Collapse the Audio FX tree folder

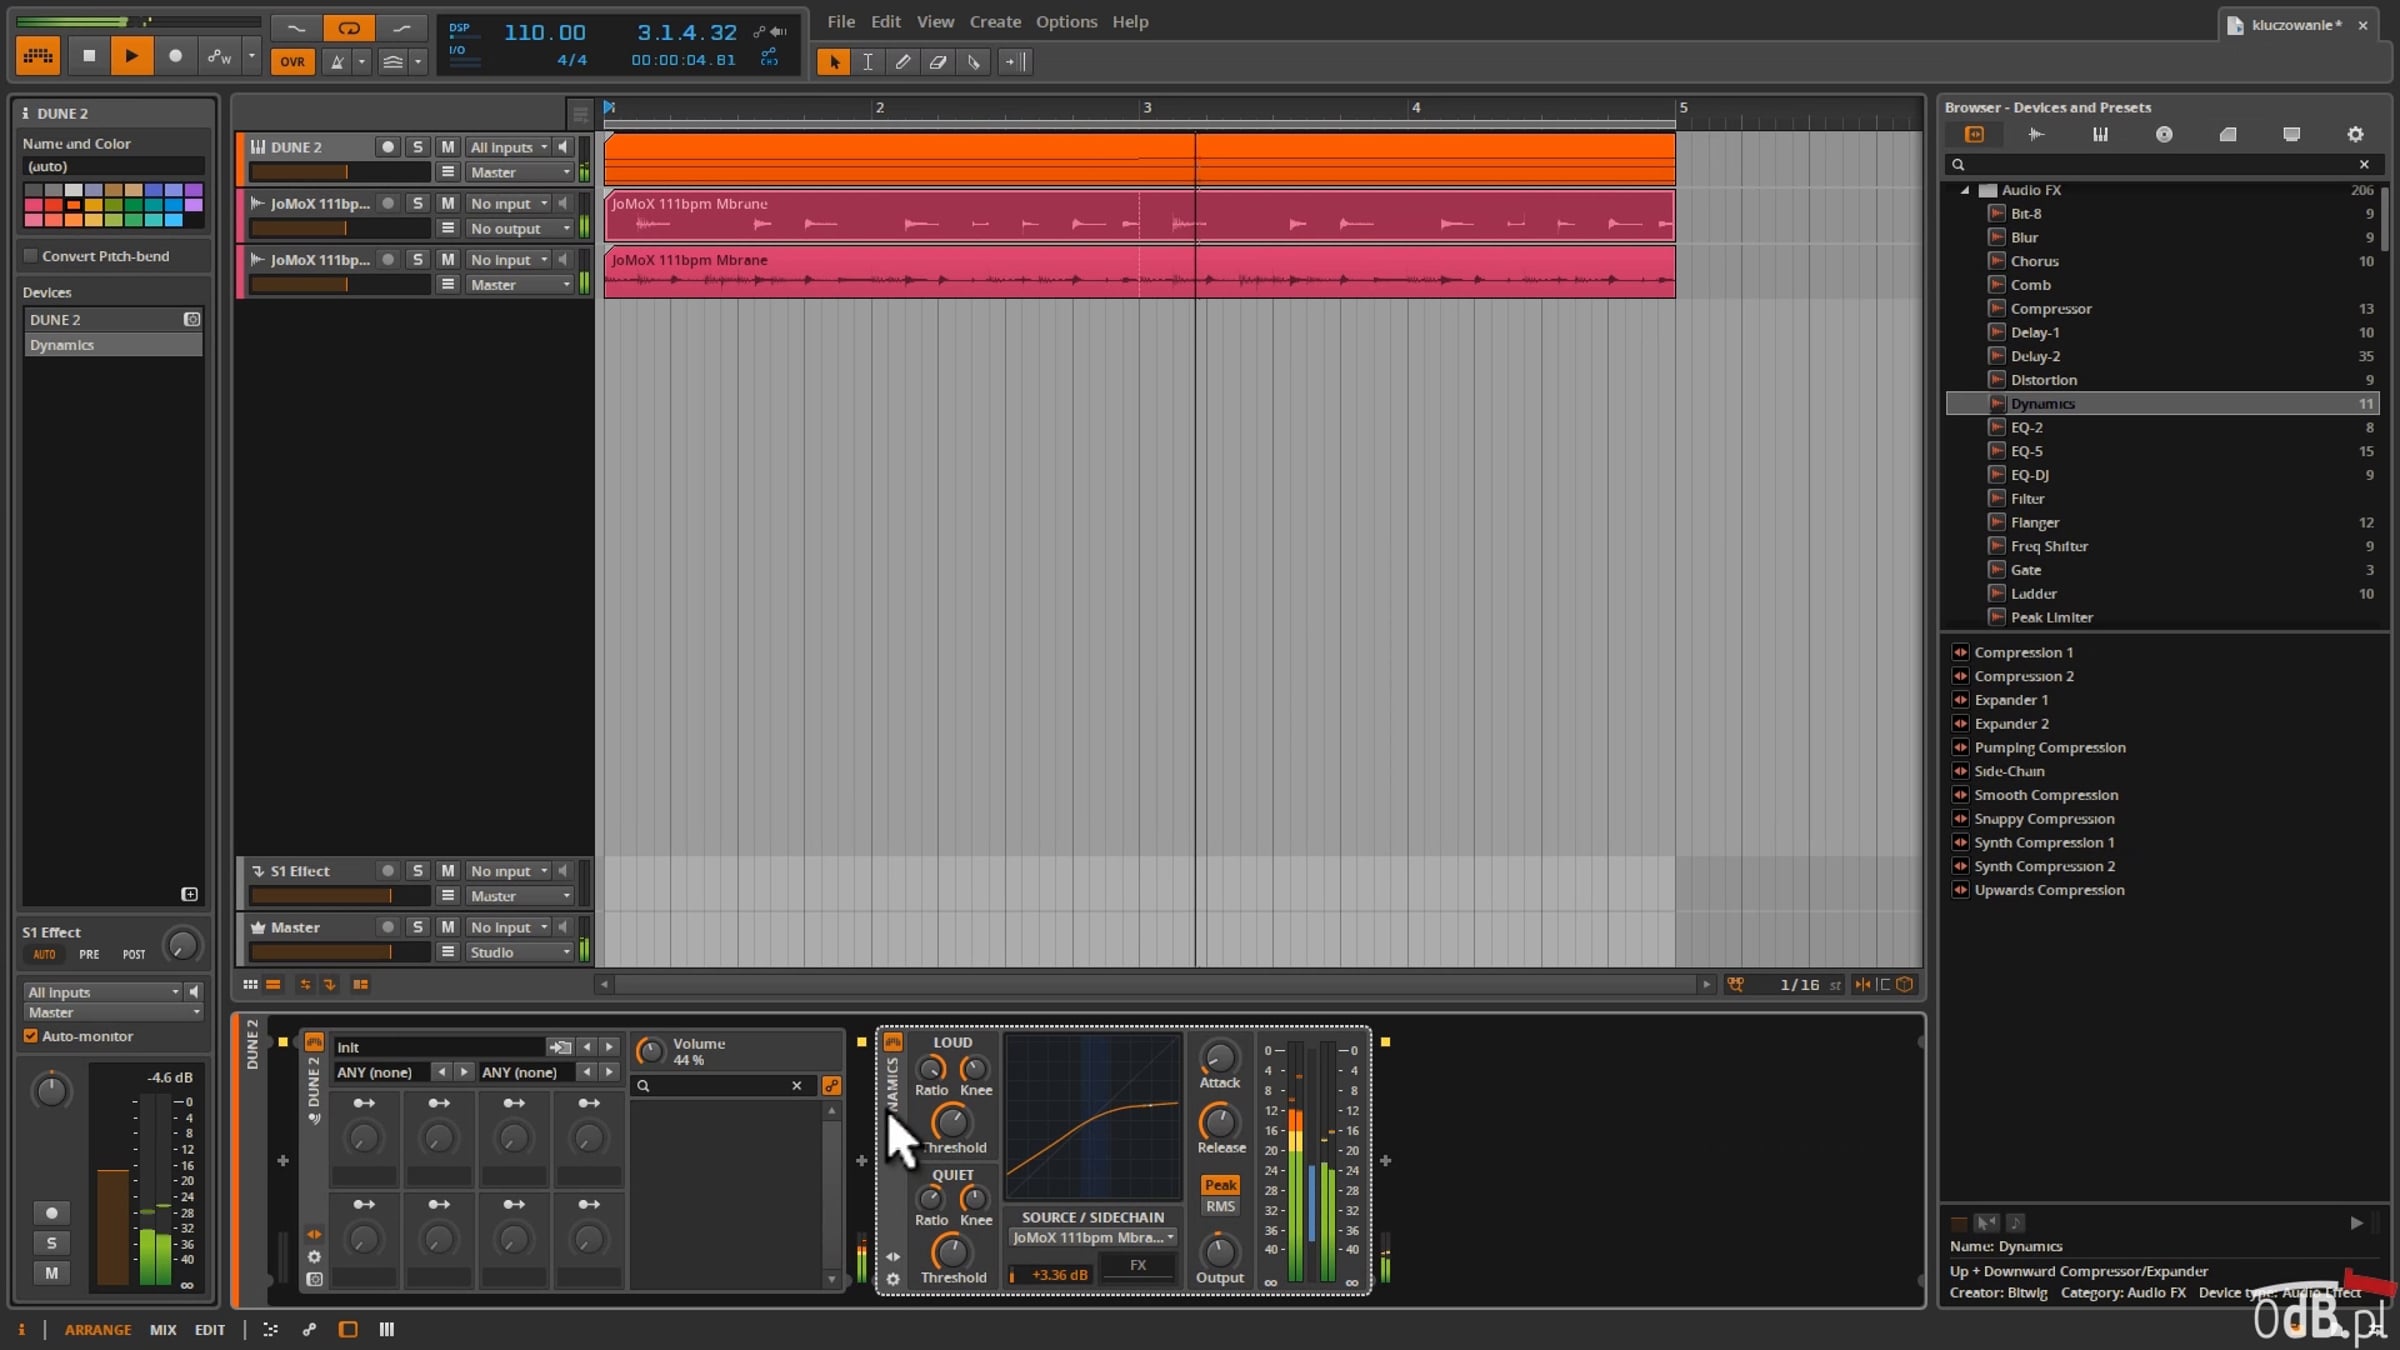tap(1964, 190)
